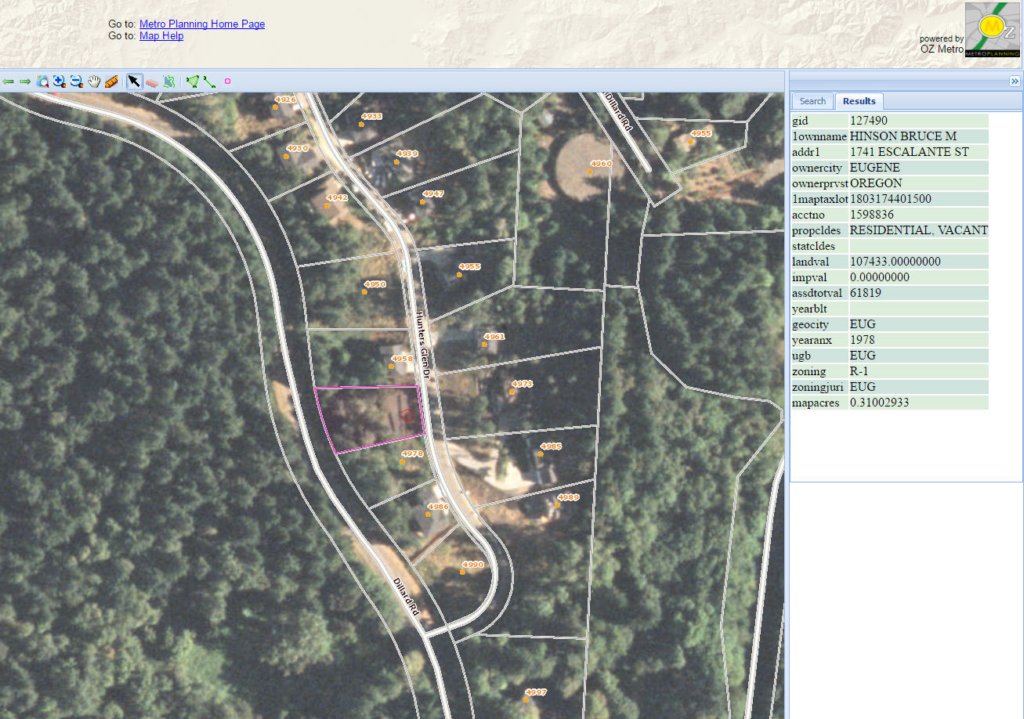Viewport: 1024px width, 719px height.
Task: Click the eraser clear selection tool
Action: pyautogui.click(x=151, y=82)
